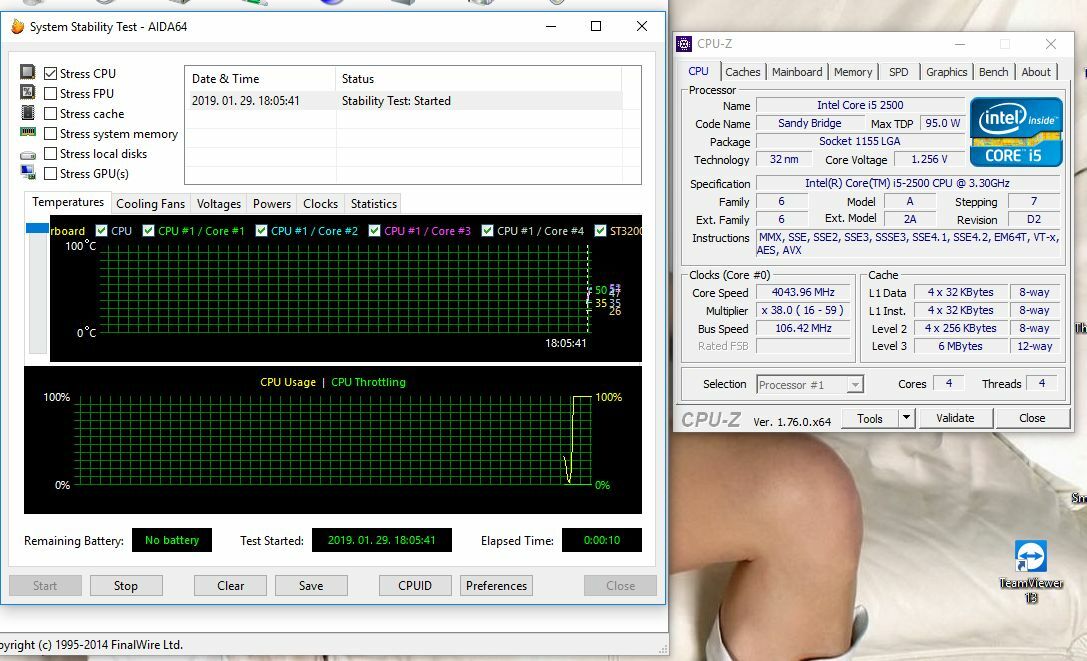Click the Max TDP value 95.0 W
Image resolution: width=1087 pixels, height=661 pixels.
click(942, 123)
